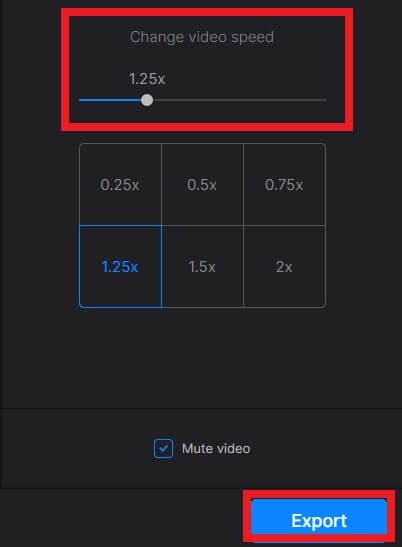This screenshot has width=402, height=547.
Task: Uncheck the Mute video checkbox
Action: [163, 448]
